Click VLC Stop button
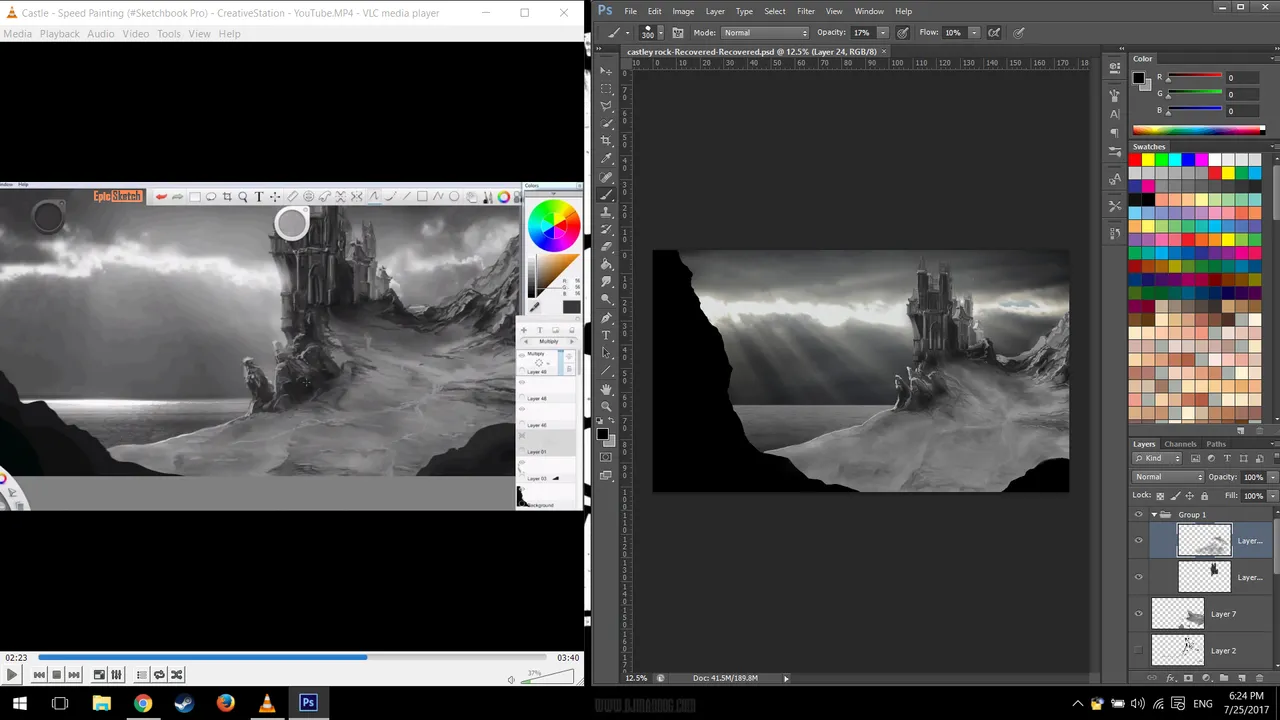 [x=56, y=675]
